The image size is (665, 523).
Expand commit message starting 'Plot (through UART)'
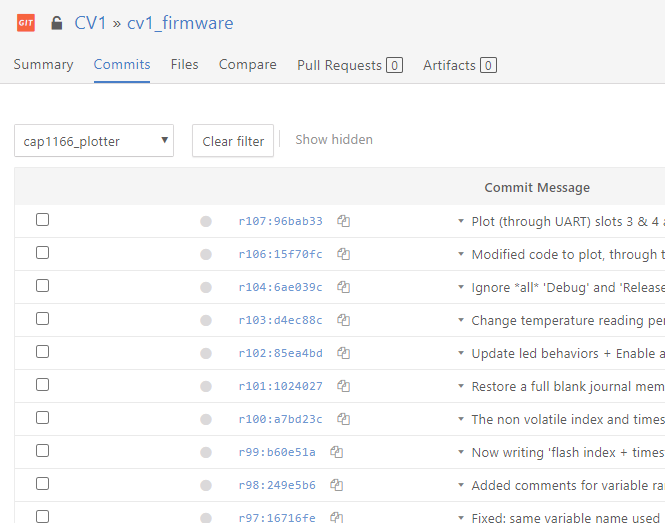pos(461,221)
